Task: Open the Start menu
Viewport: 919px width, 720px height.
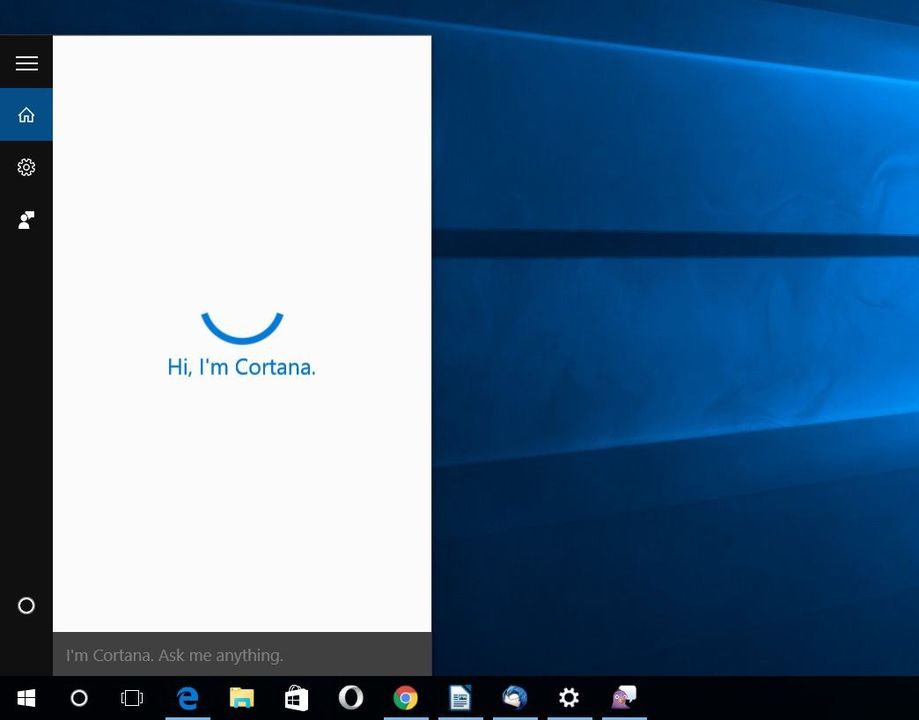Action: tap(25, 697)
